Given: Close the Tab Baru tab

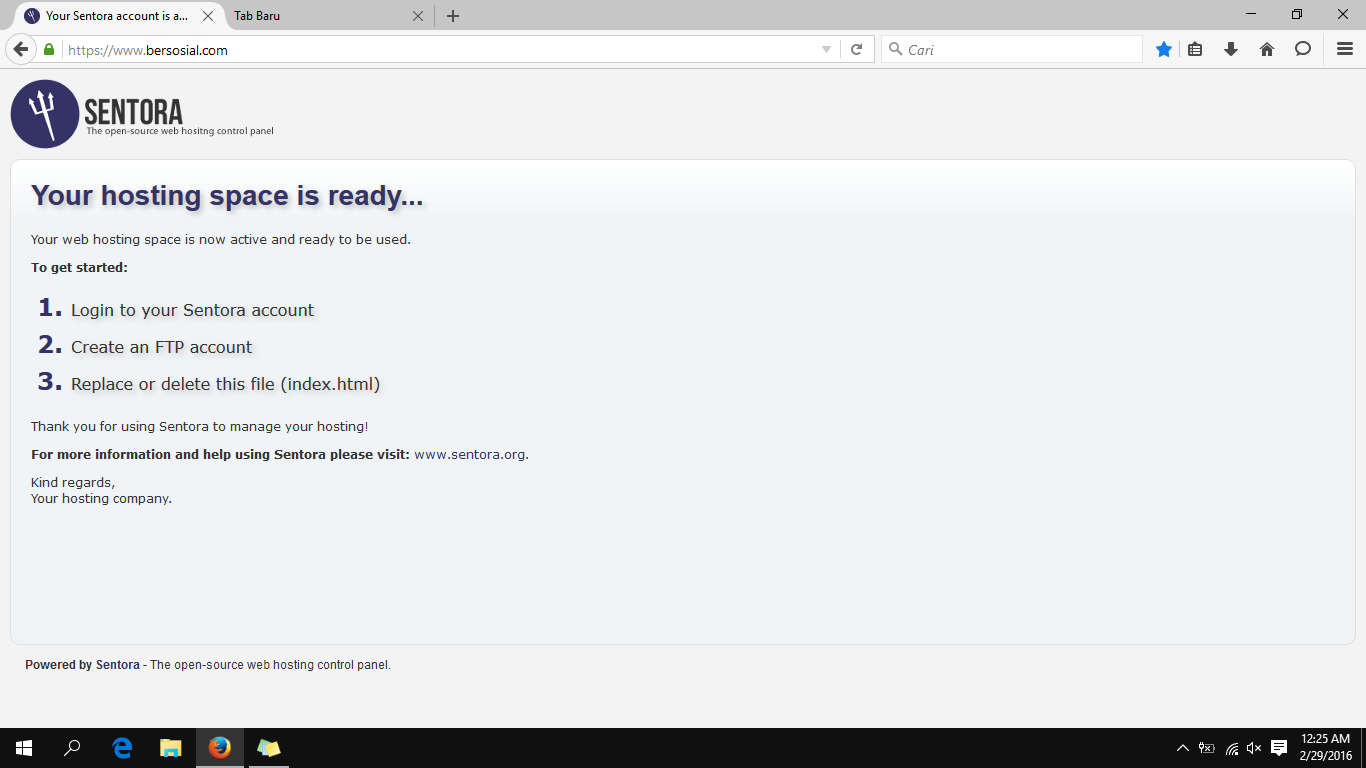Looking at the screenshot, I should (x=418, y=16).
